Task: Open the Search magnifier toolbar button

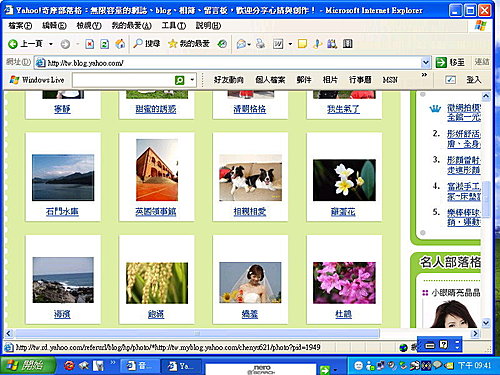Action: (147, 44)
